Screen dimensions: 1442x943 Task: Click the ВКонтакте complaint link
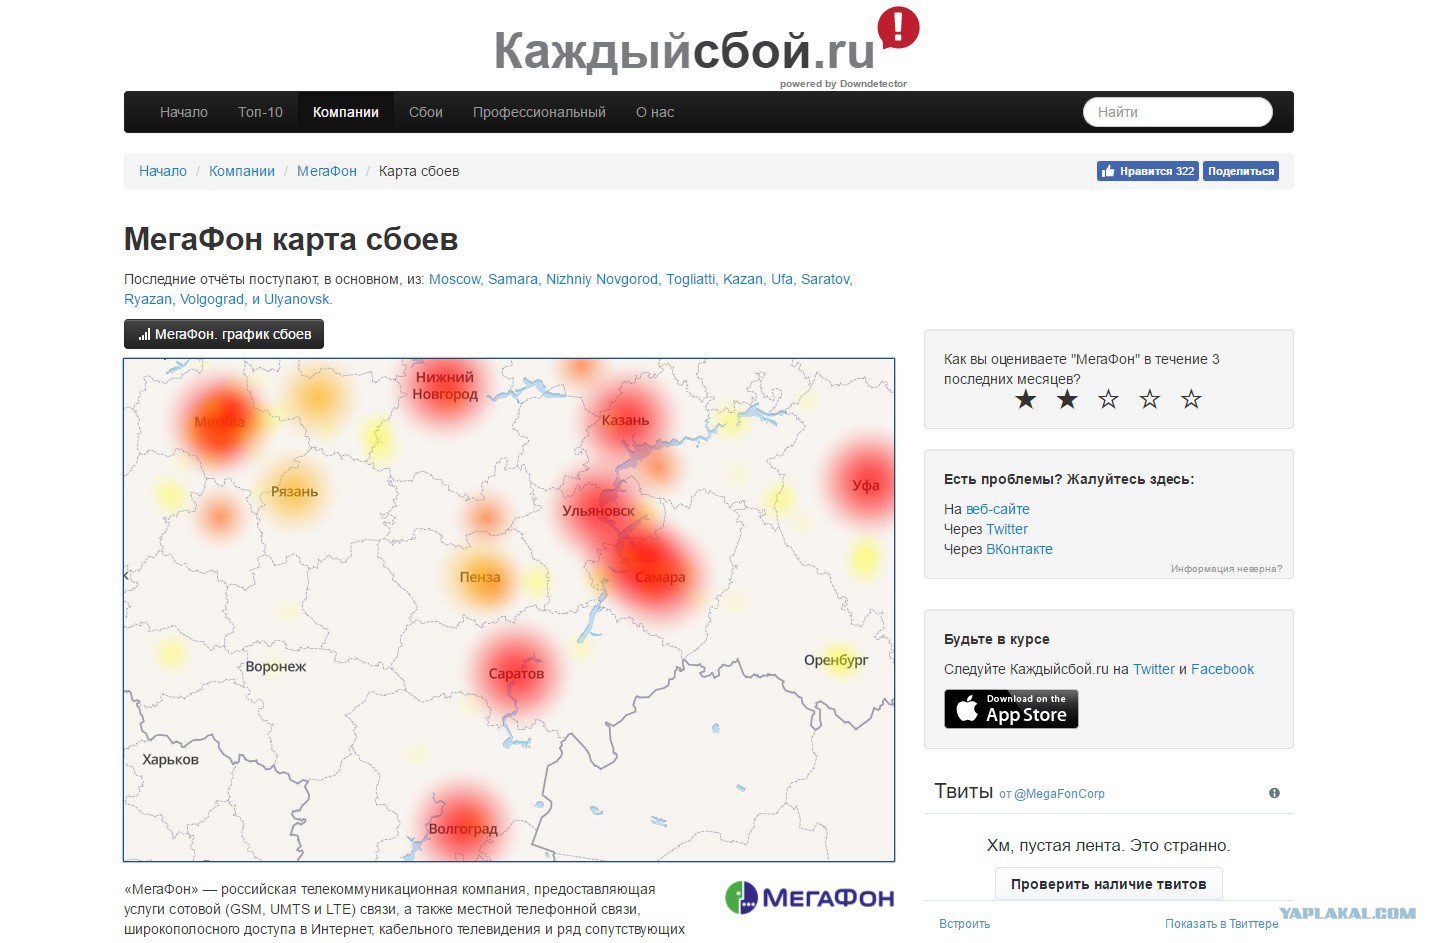coord(1019,549)
